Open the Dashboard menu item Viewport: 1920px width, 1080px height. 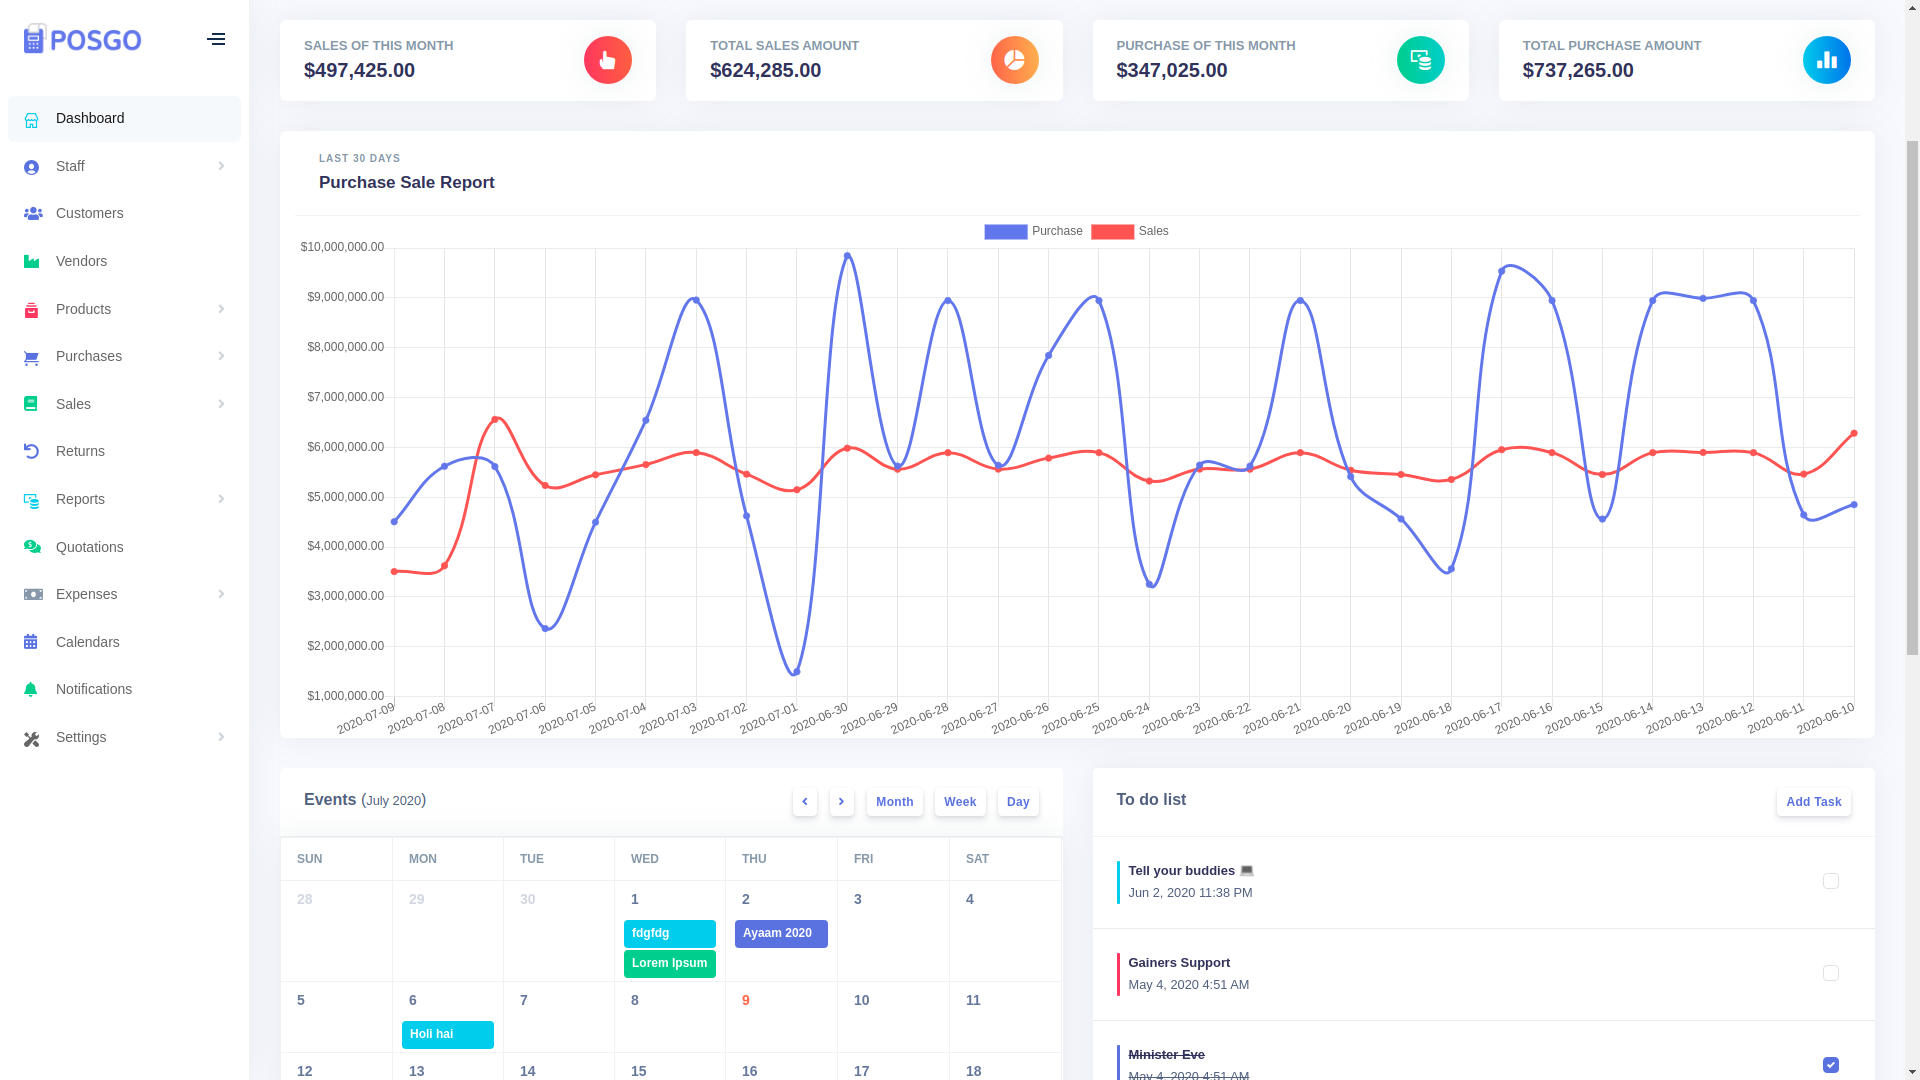(124, 118)
